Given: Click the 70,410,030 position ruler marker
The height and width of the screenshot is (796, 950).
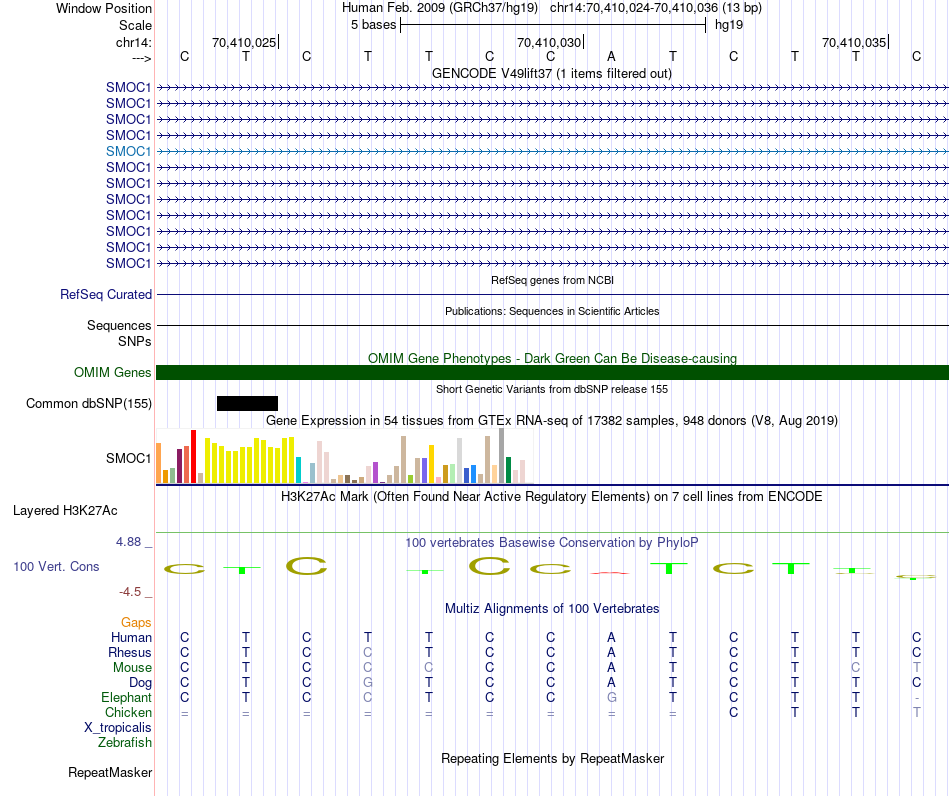Looking at the screenshot, I should pos(549,42).
